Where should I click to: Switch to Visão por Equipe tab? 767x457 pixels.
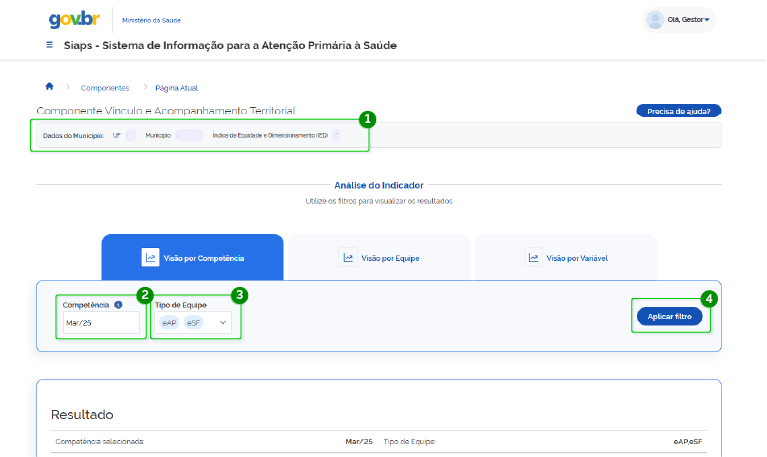click(x=378, y=257)
